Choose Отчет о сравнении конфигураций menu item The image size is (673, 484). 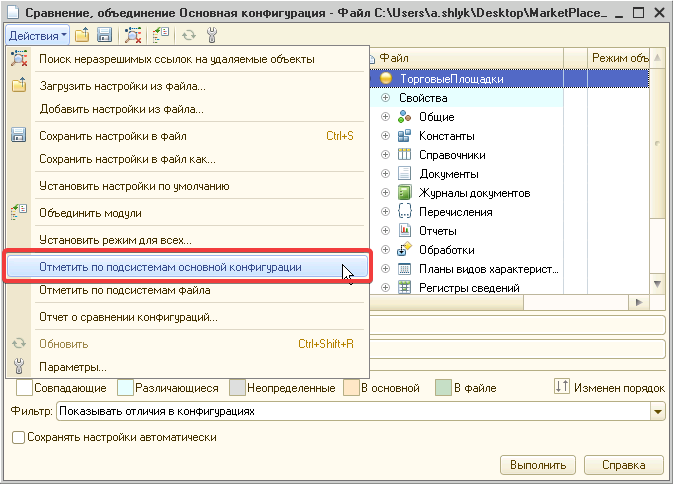click(128, 318)
